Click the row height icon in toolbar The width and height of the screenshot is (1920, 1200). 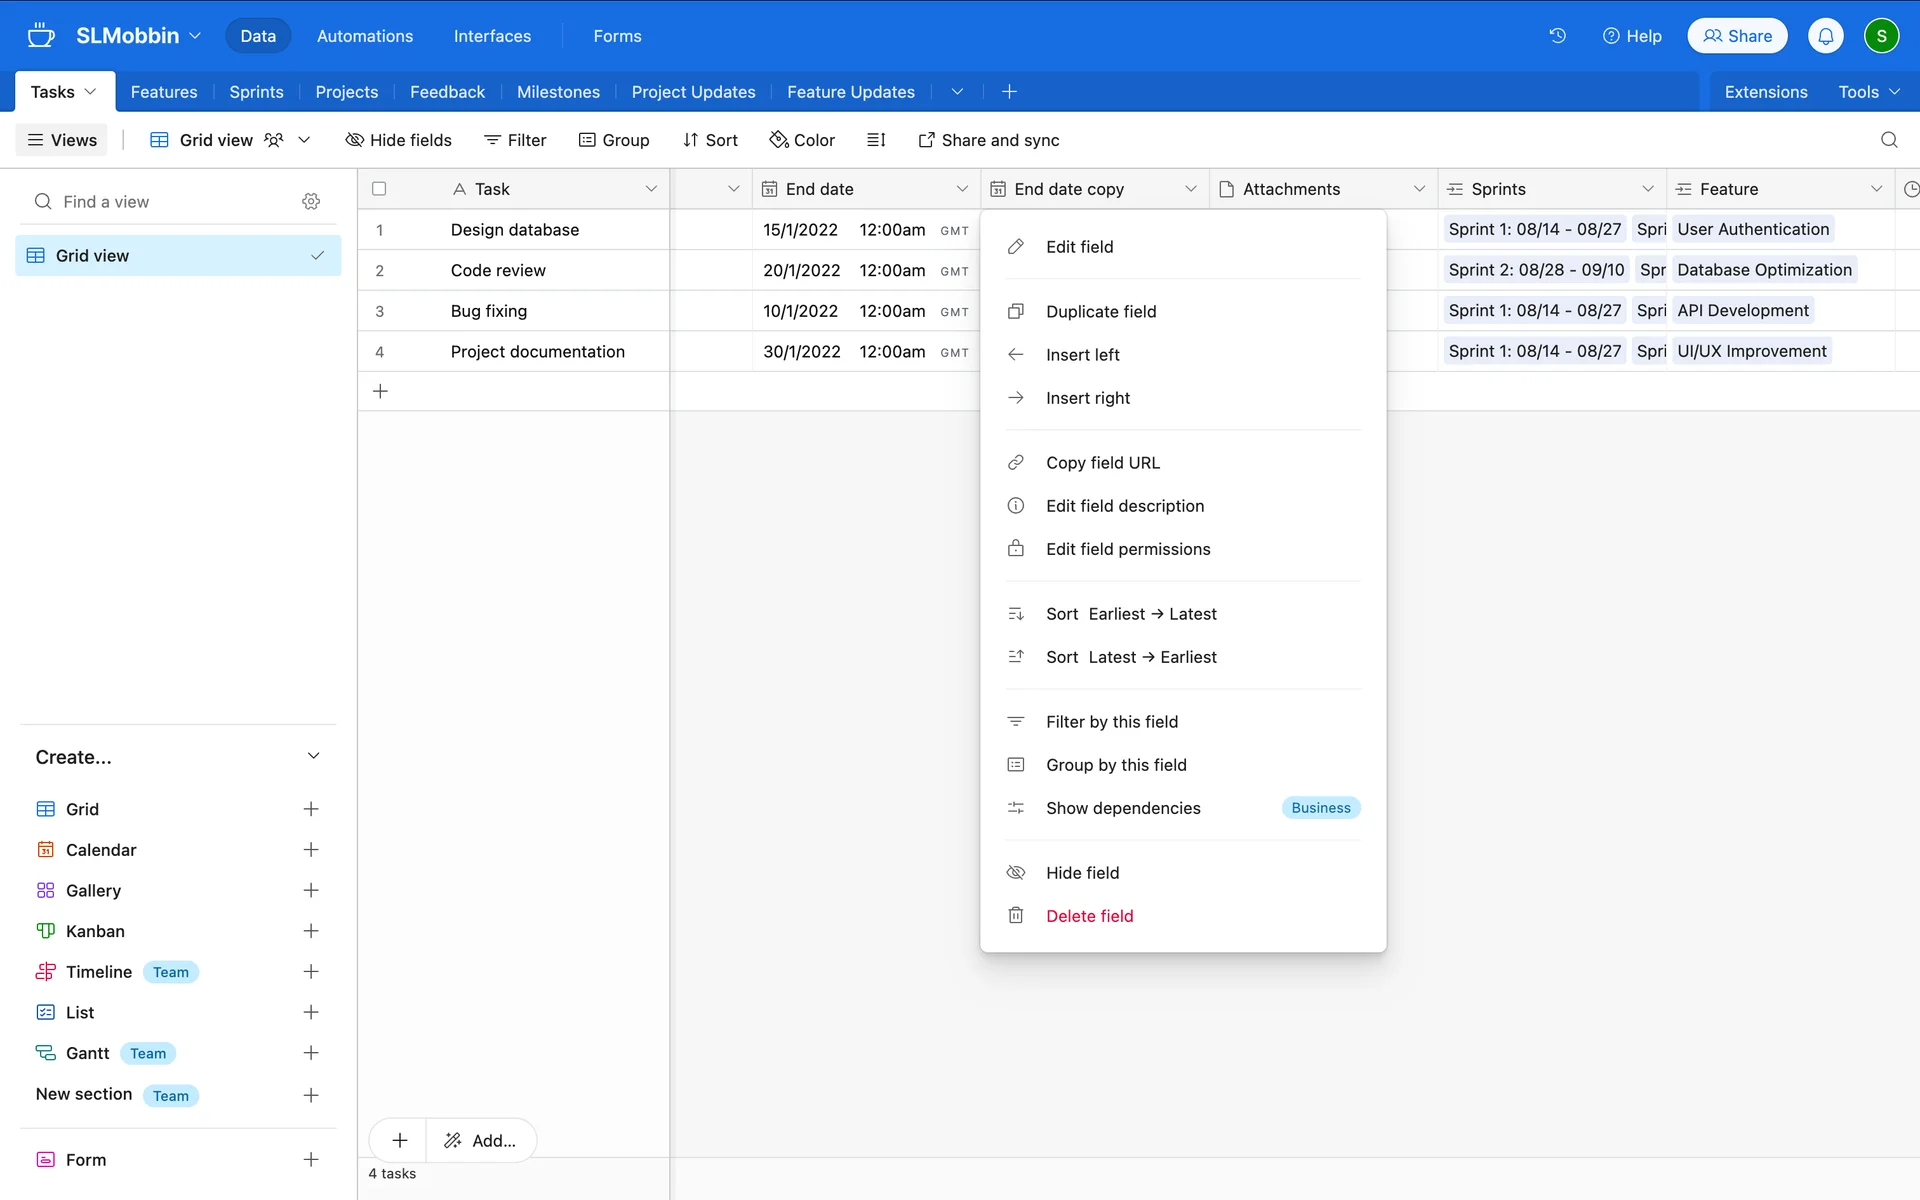pos(876,140)
